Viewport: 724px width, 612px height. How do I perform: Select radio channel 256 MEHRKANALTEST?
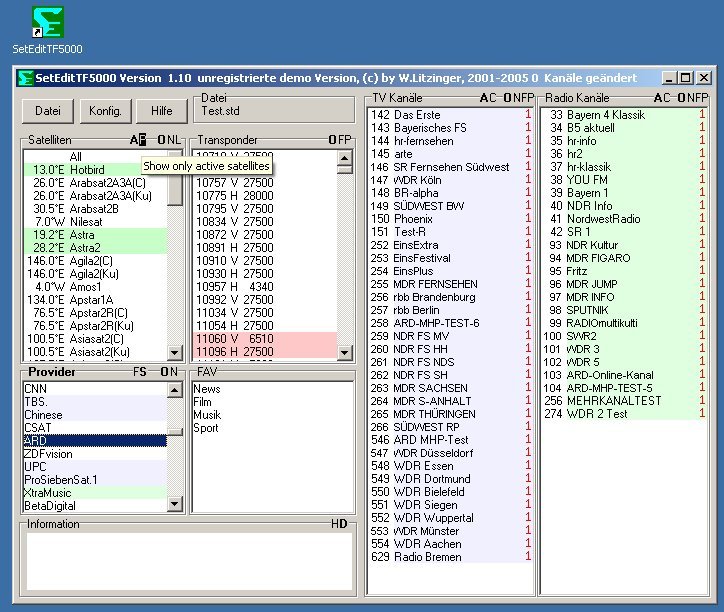click(624, 401)
